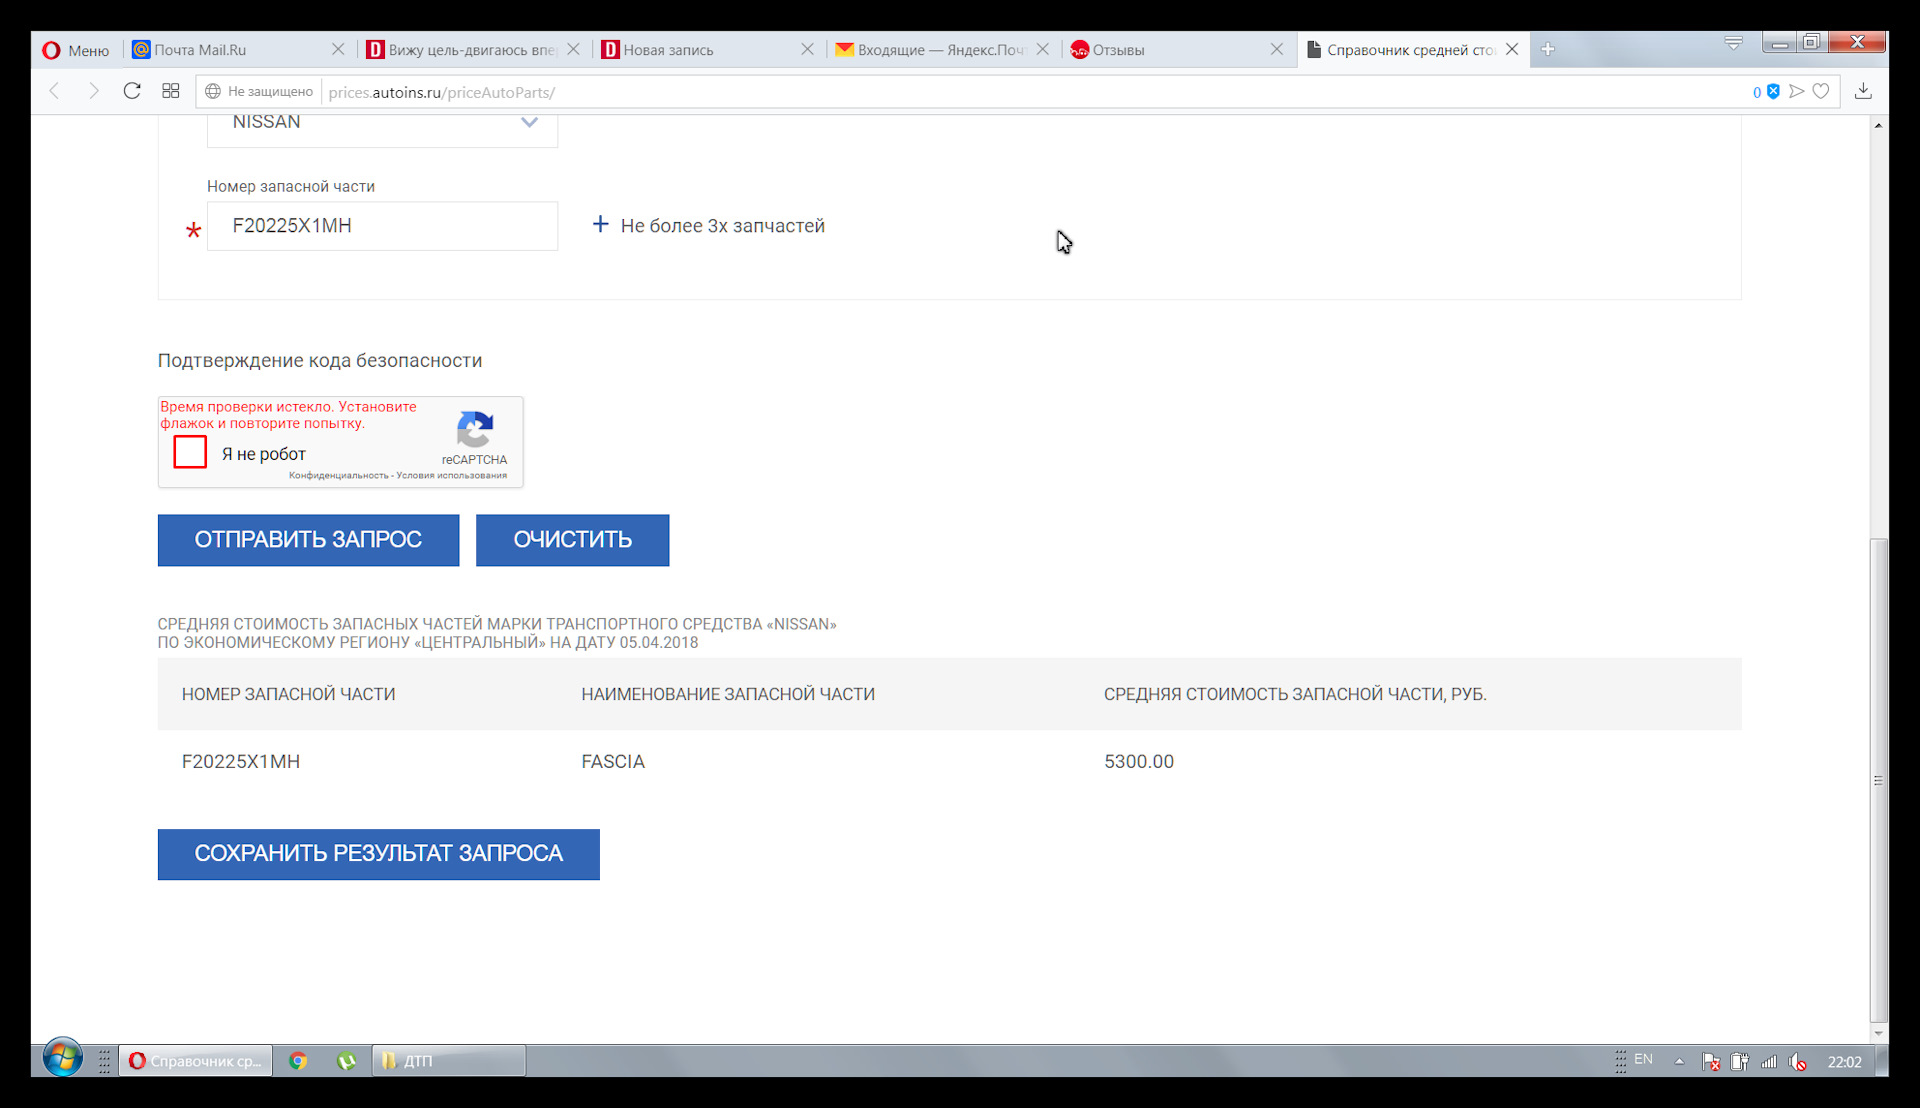Click the ОТПРАВИТЬ ЗАПРОС button
The height and width of the screenshot is (1108, 1920).
308,540
